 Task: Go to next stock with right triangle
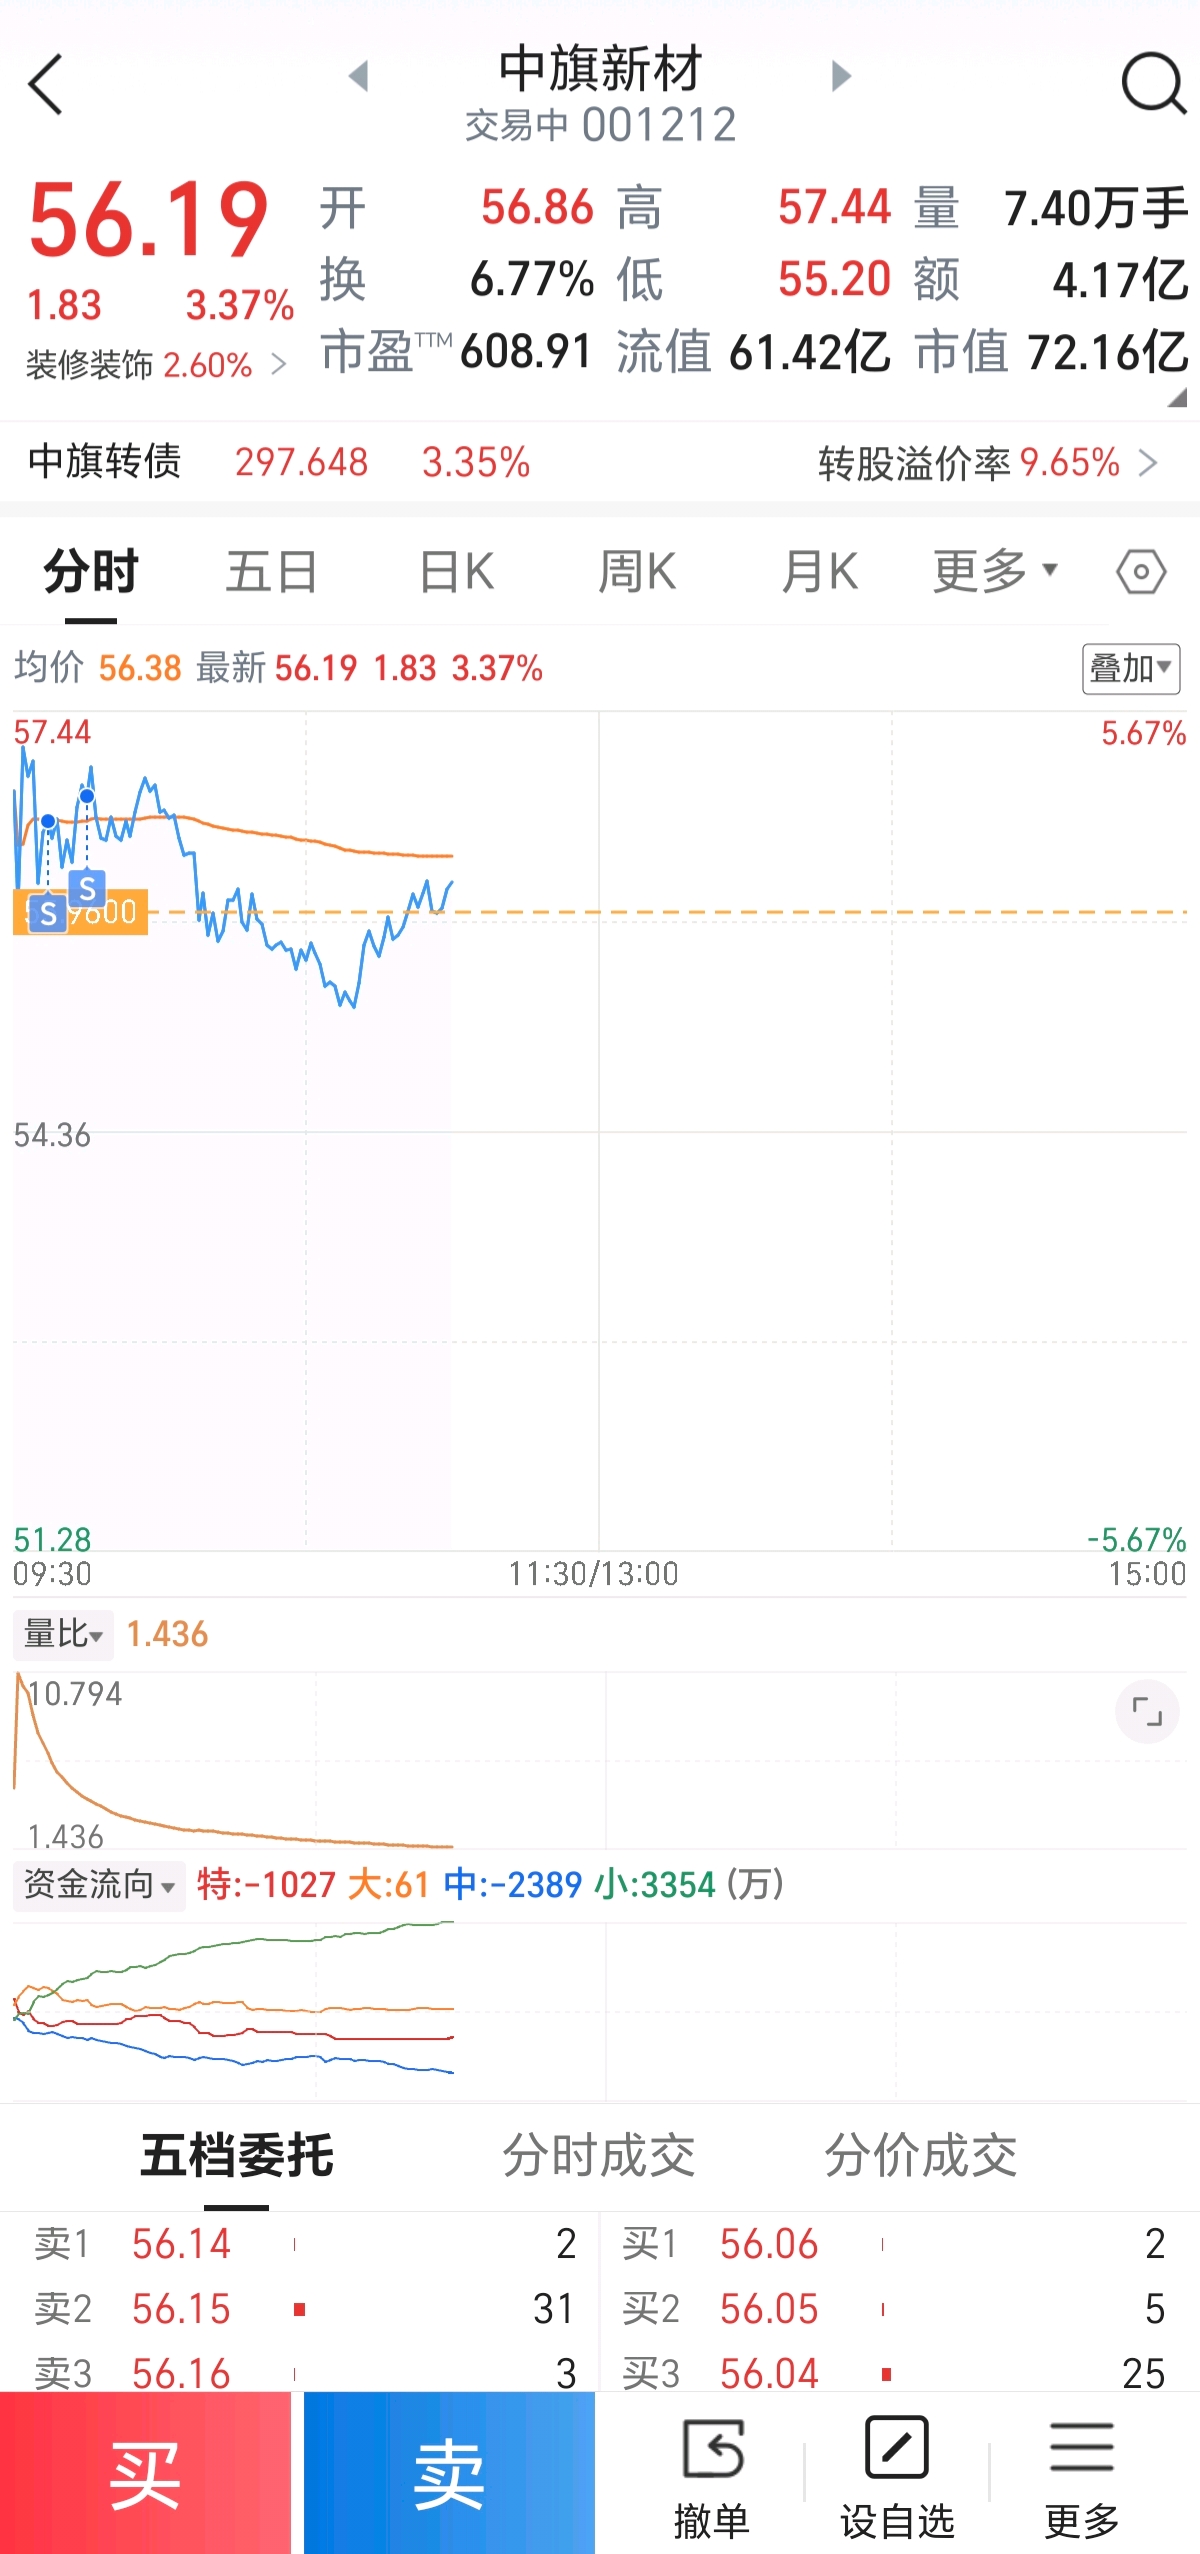click(841, 76)
